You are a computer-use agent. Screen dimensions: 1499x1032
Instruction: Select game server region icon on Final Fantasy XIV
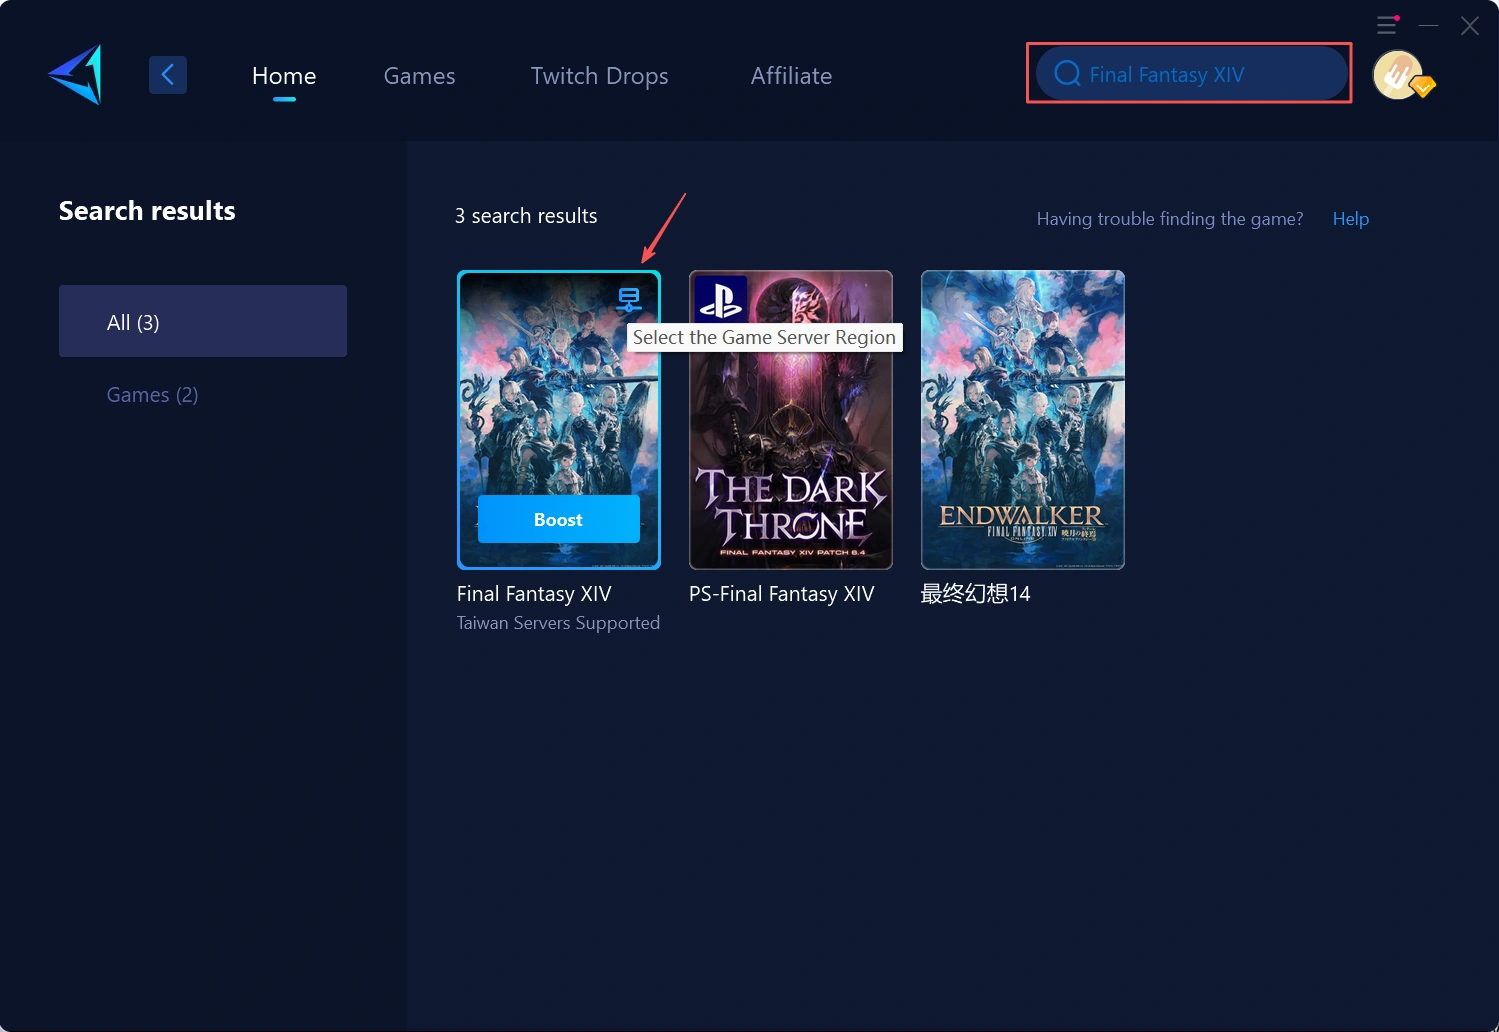click(629, 299)
